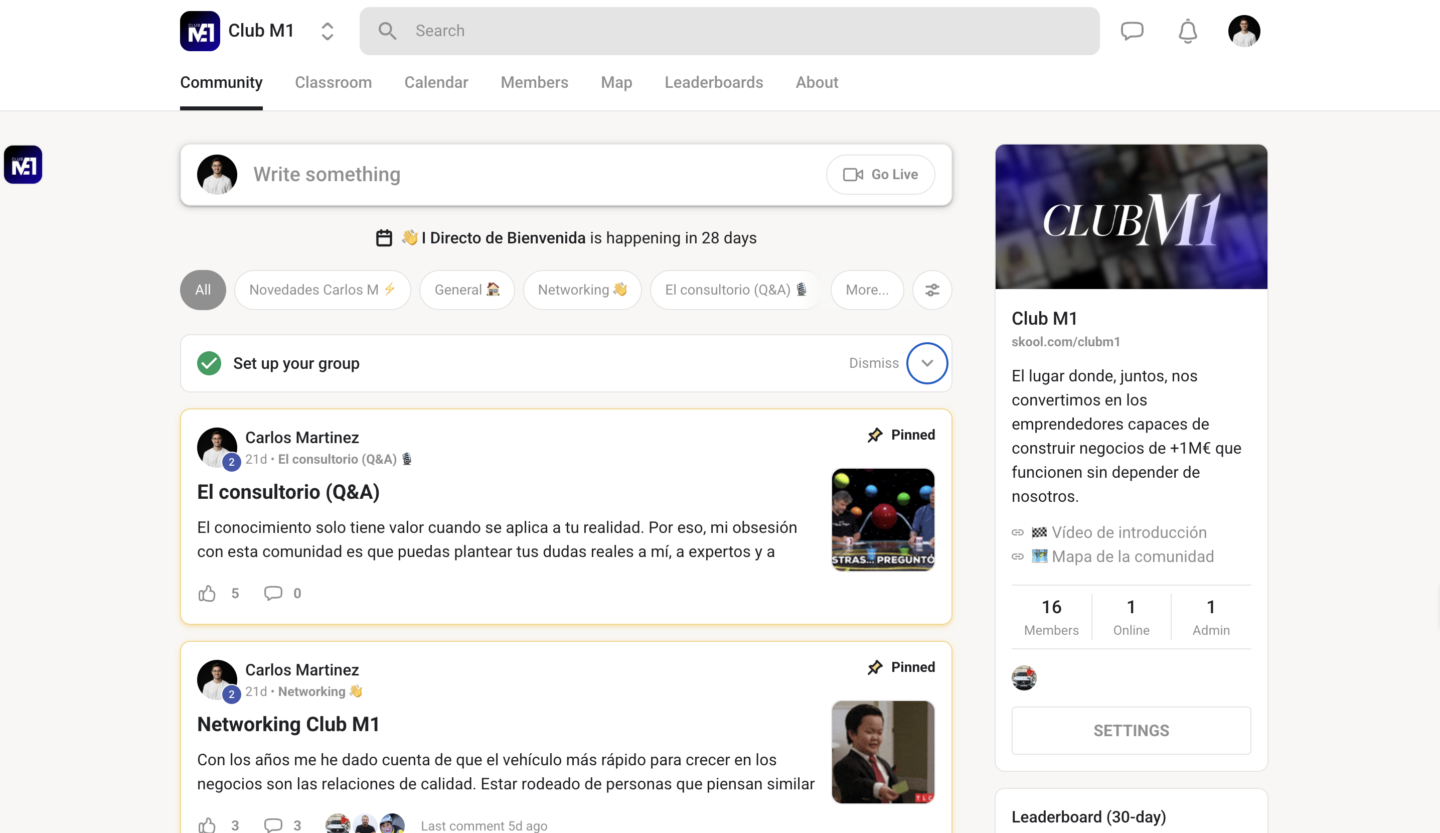Filter posts by General category

point(467,290)
